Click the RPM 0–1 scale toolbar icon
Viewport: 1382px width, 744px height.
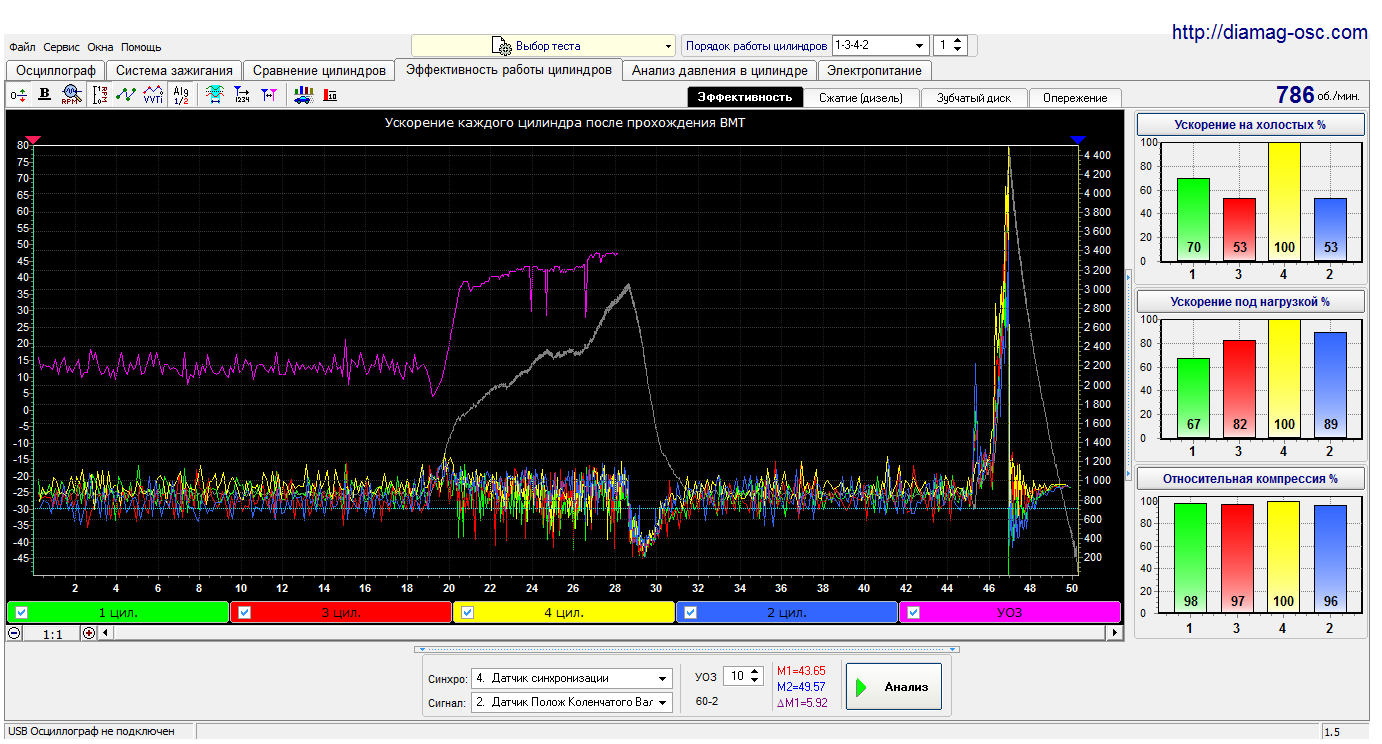click(x=100, y=95)
